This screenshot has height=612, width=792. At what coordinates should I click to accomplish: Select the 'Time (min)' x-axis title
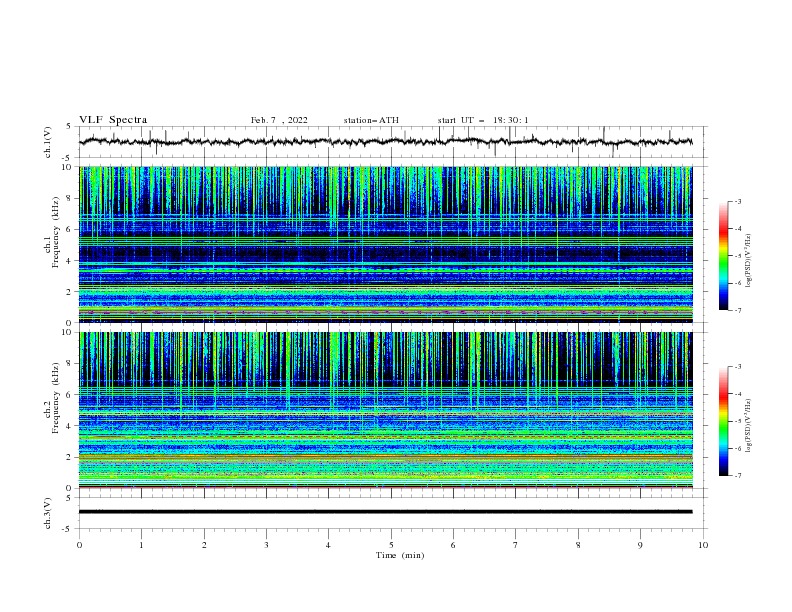pyautogui.click(x=400, y=555)
